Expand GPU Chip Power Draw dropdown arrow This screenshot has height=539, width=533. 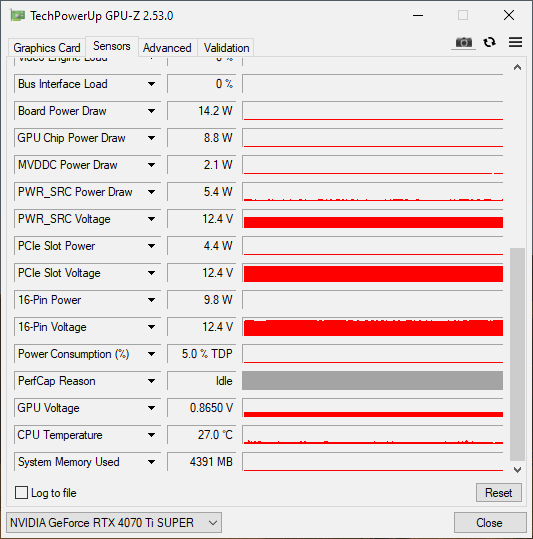tap(151, 138)
